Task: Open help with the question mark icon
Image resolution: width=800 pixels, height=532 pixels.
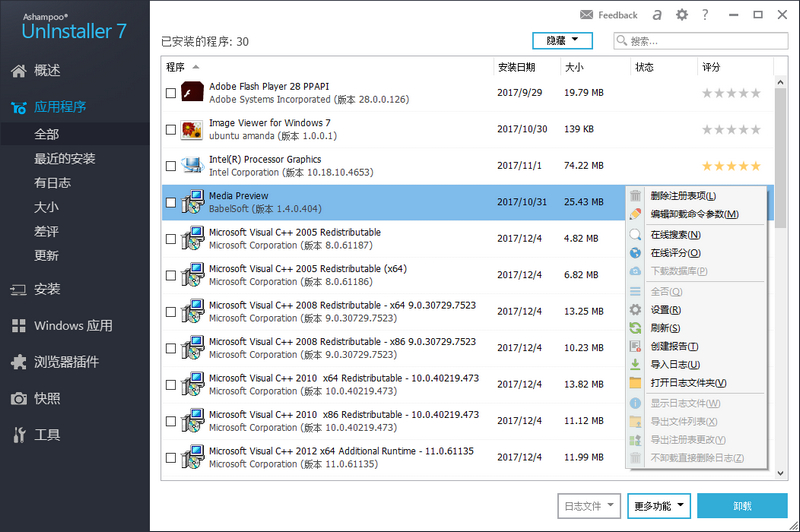Action: click(x=705, y=15)
